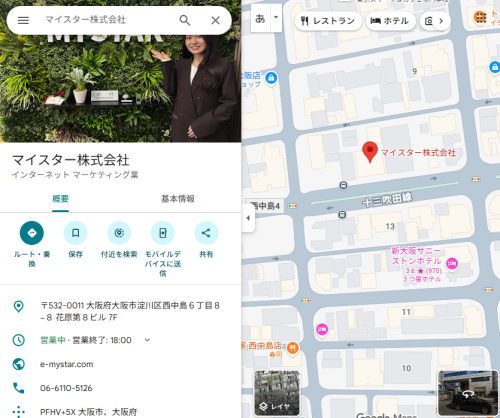Click the 付近を検索 nearby icon
Viewport: 500px width, 418px height.
click(119, 233)
